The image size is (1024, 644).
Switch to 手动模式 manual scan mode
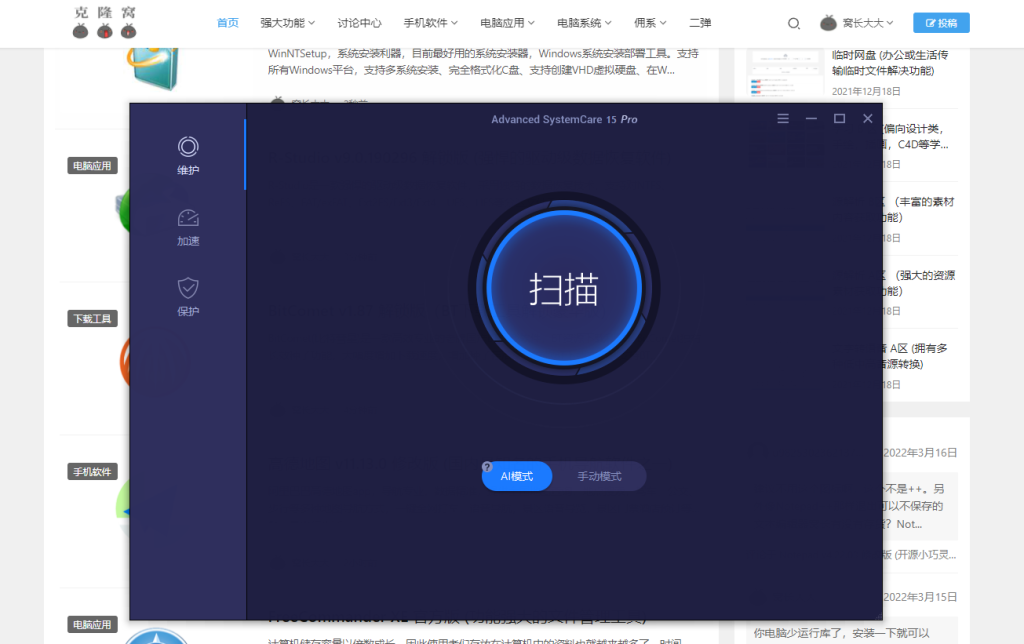[x=599, y=476]
